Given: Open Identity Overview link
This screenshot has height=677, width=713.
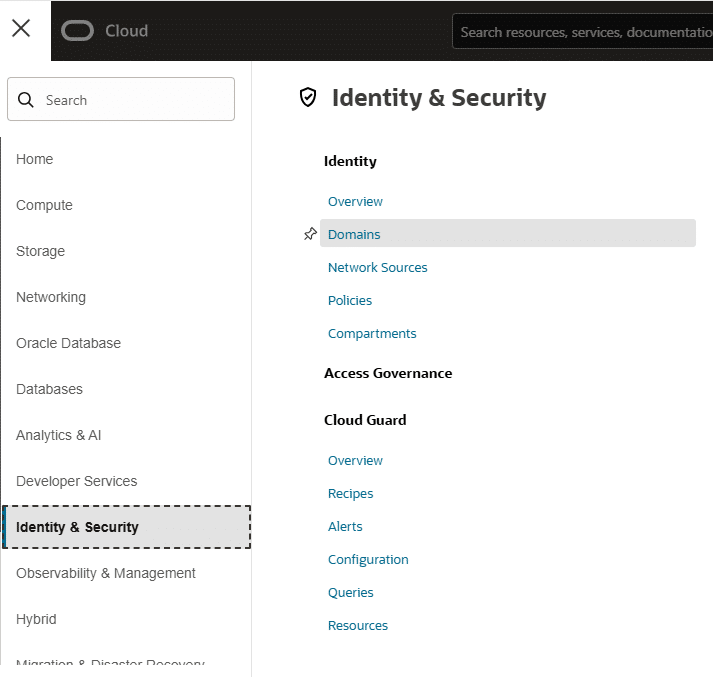Looking at the screenshot, I should [355, 201].
